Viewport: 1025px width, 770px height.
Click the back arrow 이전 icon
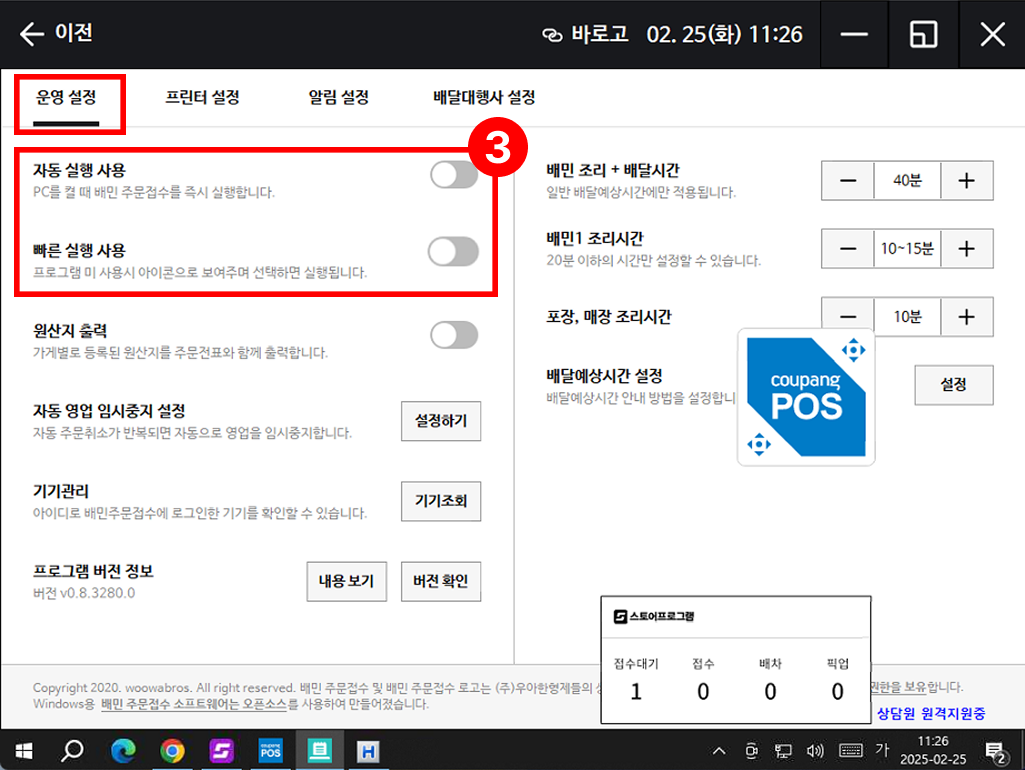(32, 34)
